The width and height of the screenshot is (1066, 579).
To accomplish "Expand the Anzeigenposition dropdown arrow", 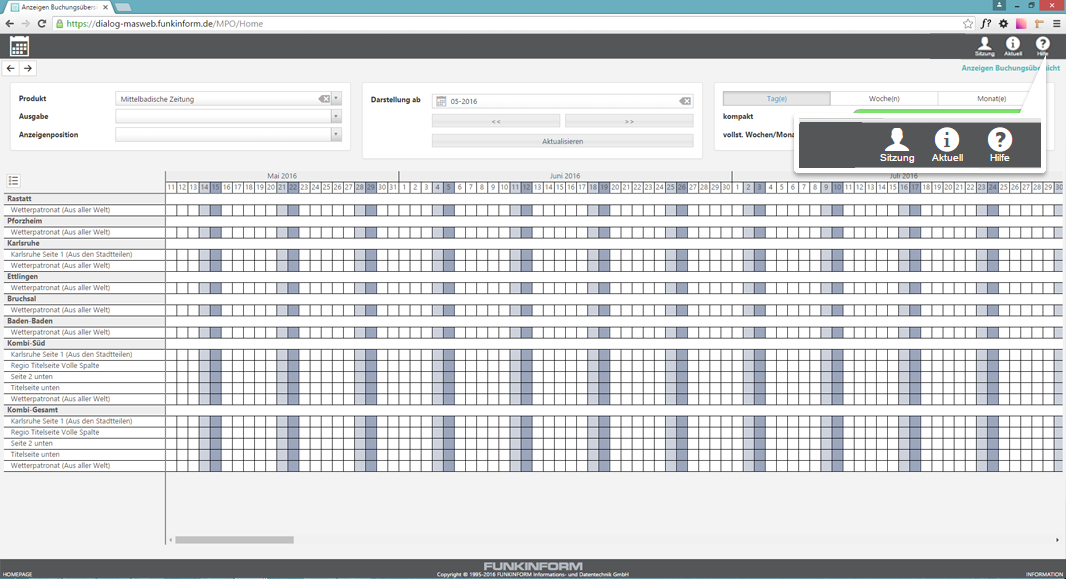I will pos(336,135).
